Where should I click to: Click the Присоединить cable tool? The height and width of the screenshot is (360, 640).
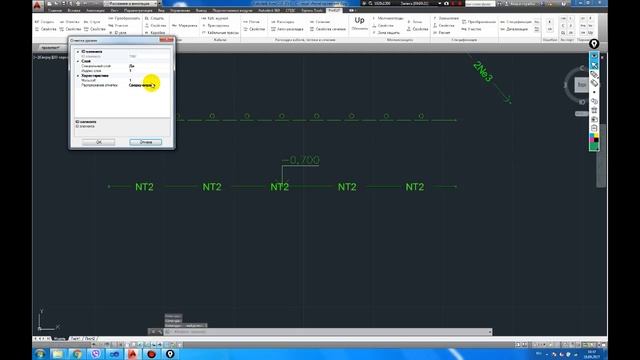tap(216, 25)
